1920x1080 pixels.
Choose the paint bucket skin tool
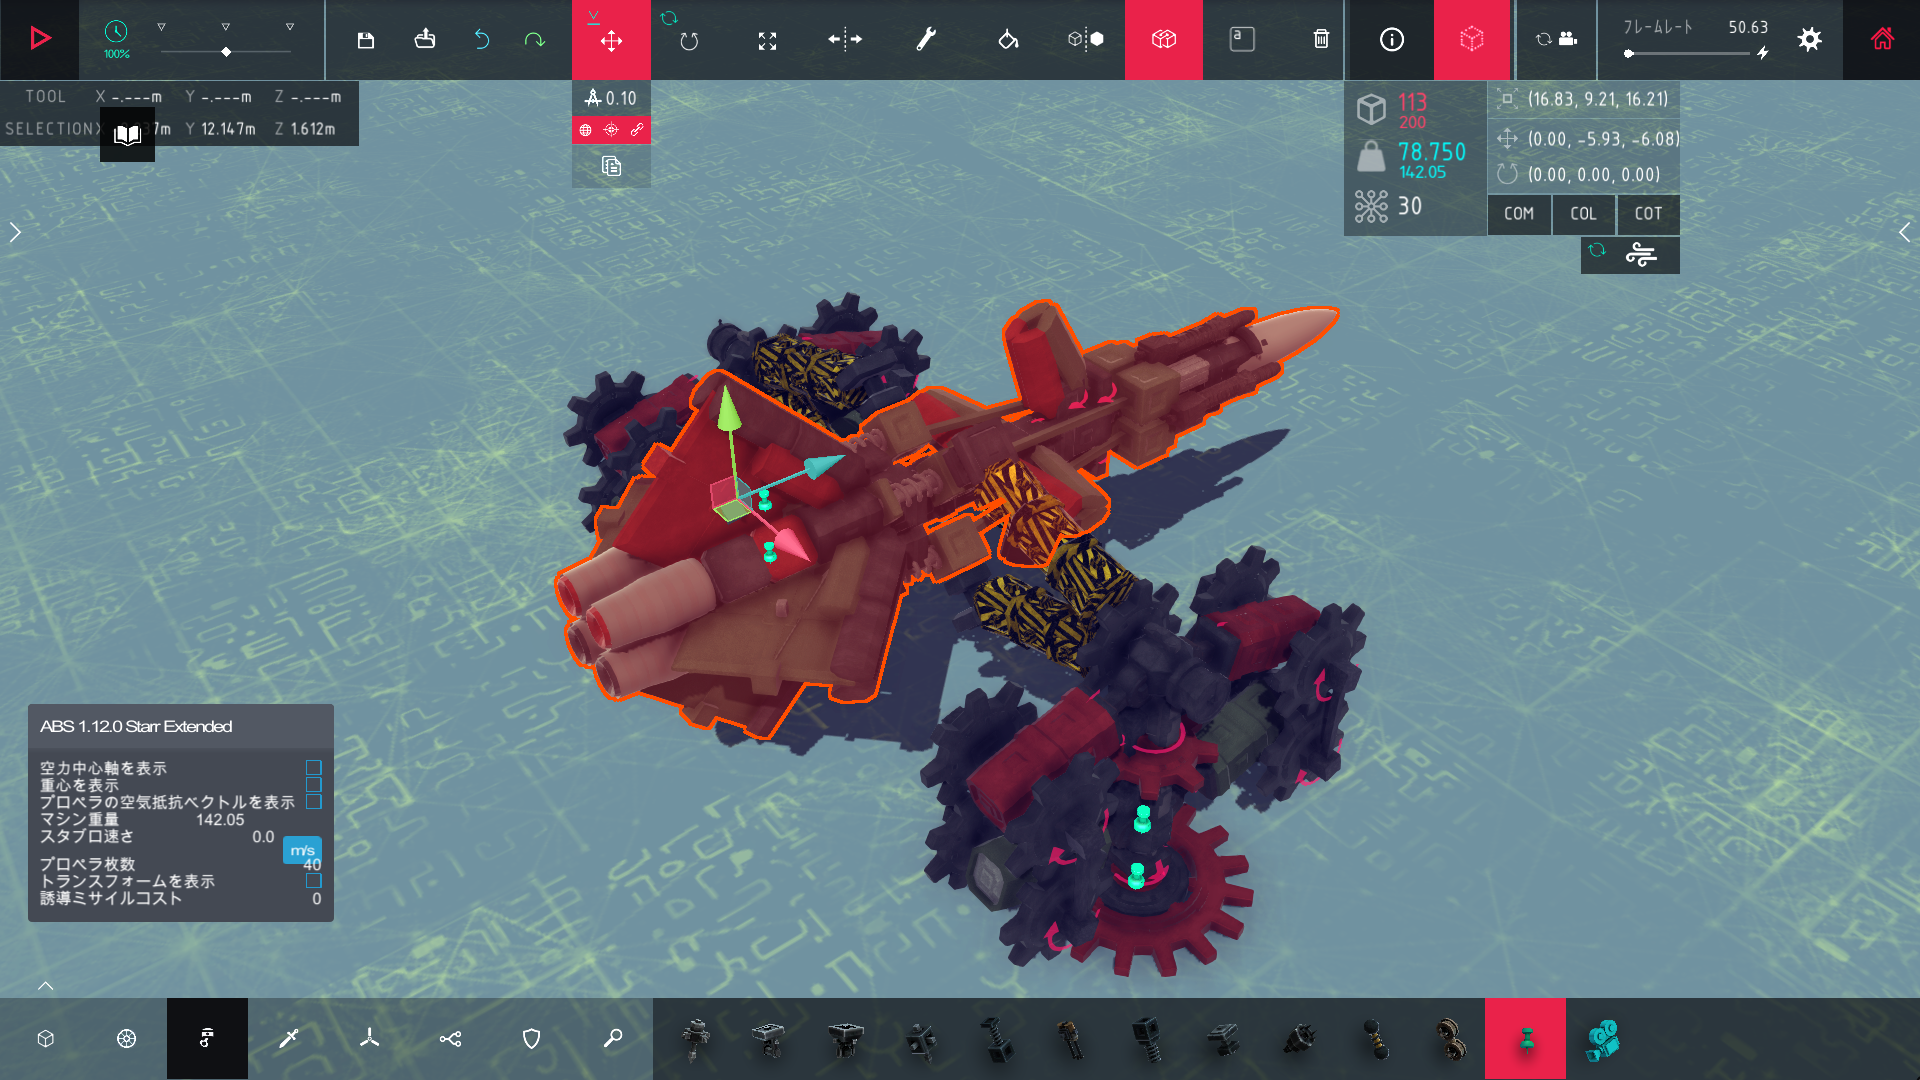point(1008,40)
